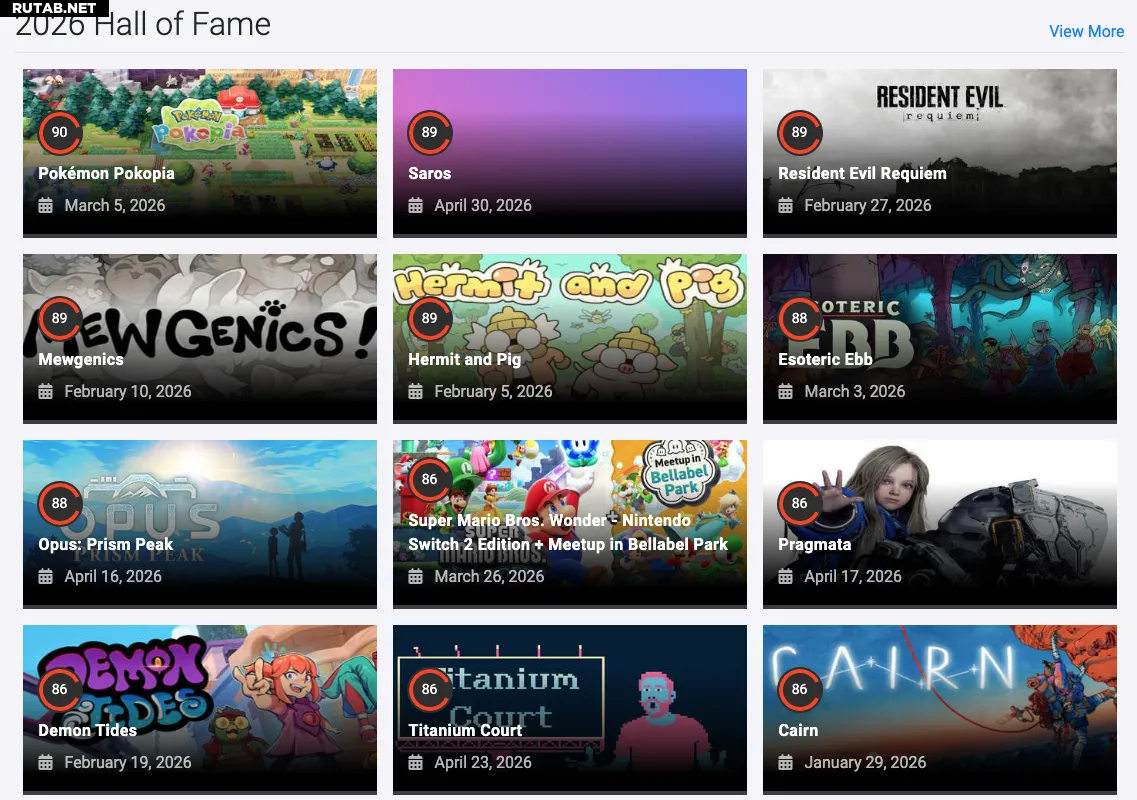The image size is (1137, 800).
Task: Open the View More link
Action: [1086, 31]
